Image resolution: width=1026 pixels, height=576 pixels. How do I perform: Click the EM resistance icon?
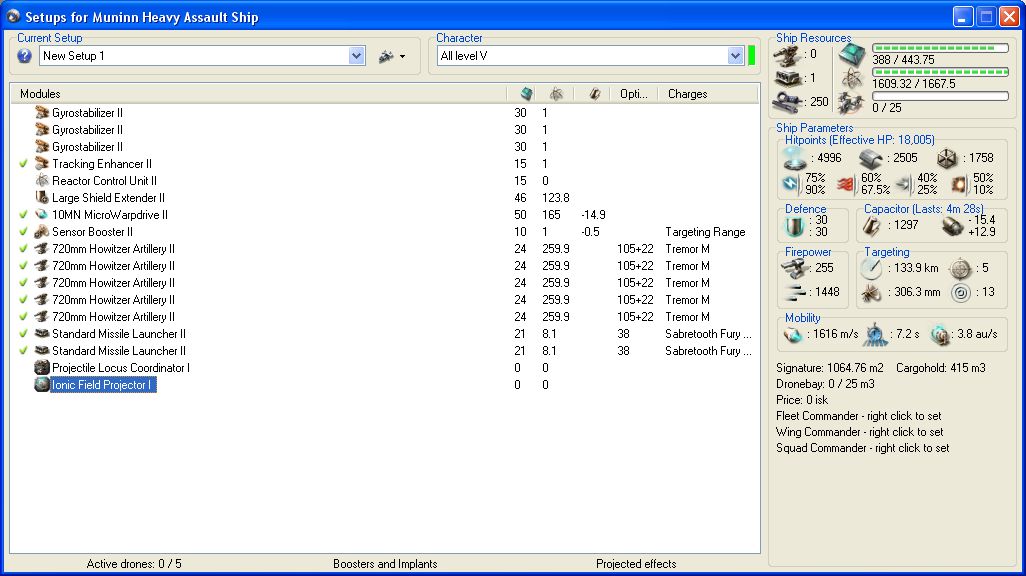(791, 184)
